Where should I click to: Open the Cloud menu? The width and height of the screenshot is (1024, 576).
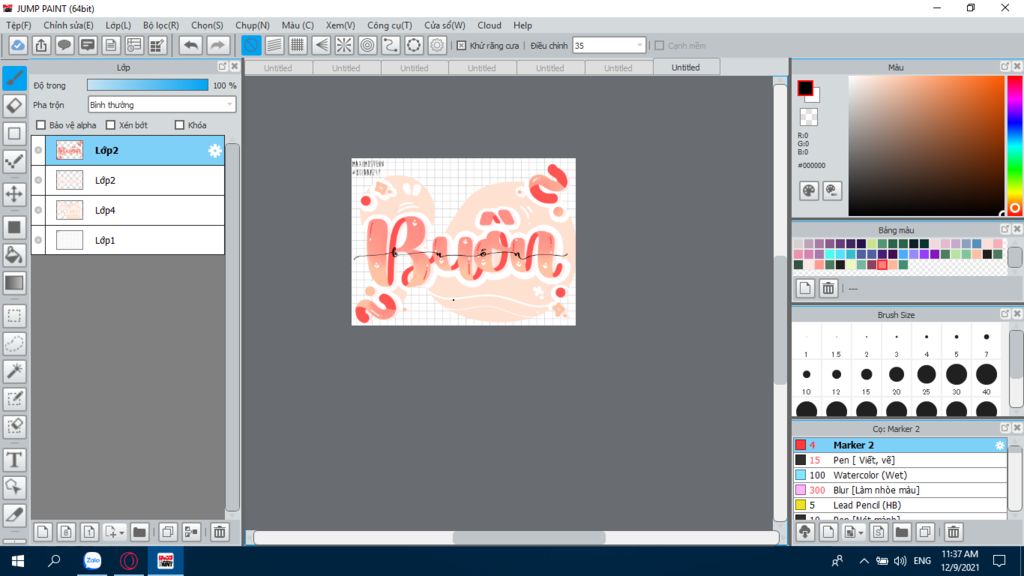coord(489,25)
